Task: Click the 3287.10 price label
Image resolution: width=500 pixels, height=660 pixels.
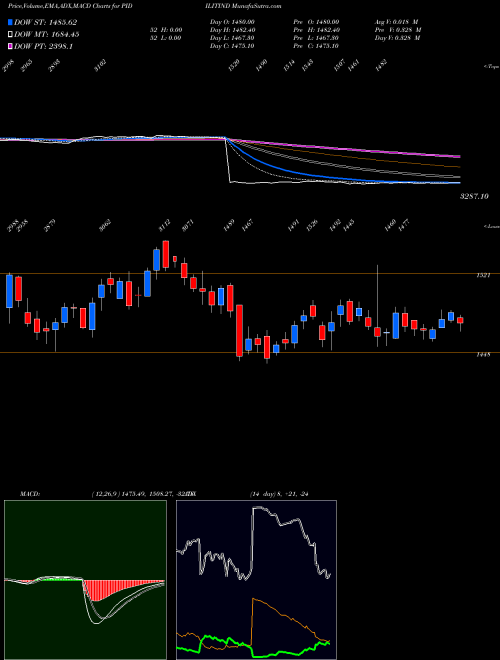Action: coord(474,196)
